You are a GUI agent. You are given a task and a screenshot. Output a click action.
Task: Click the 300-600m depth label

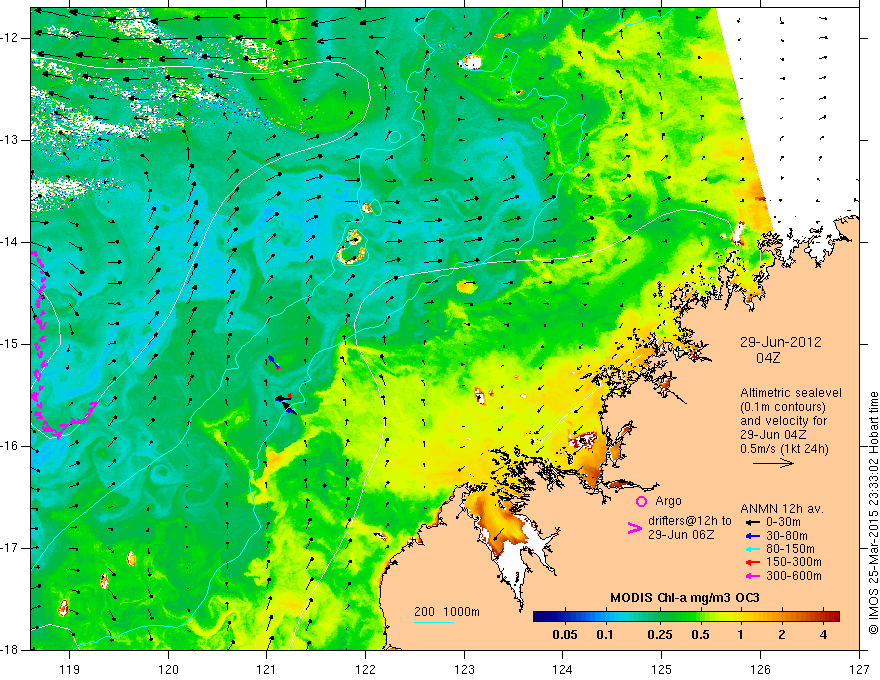794,576
